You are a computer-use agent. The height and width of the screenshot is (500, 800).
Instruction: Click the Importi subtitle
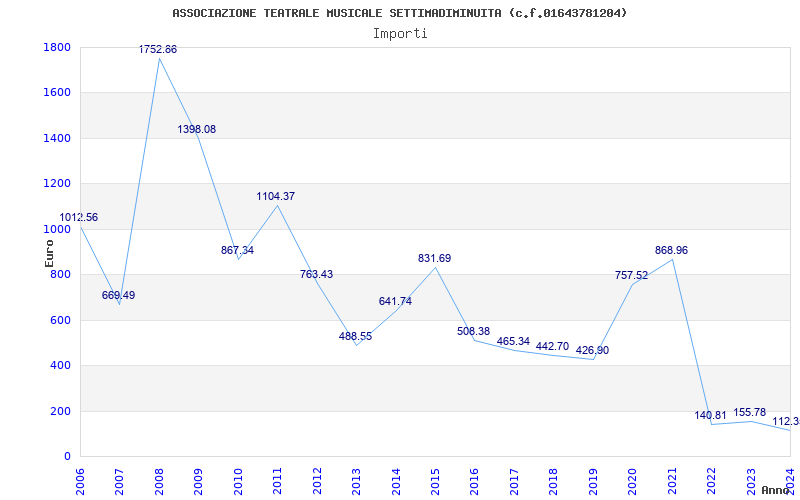click(x=400, y=34)
